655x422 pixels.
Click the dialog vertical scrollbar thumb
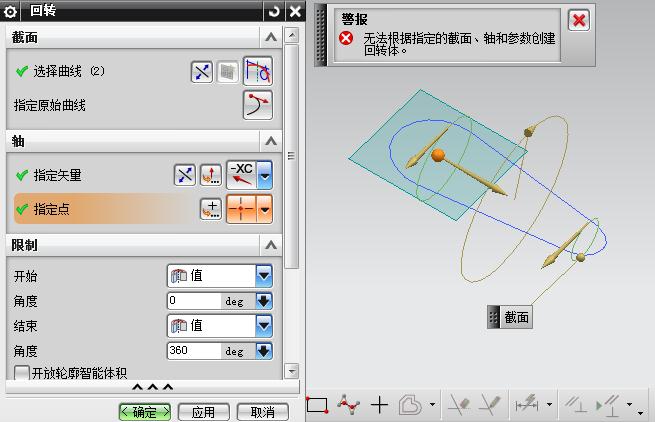(292, 156)
